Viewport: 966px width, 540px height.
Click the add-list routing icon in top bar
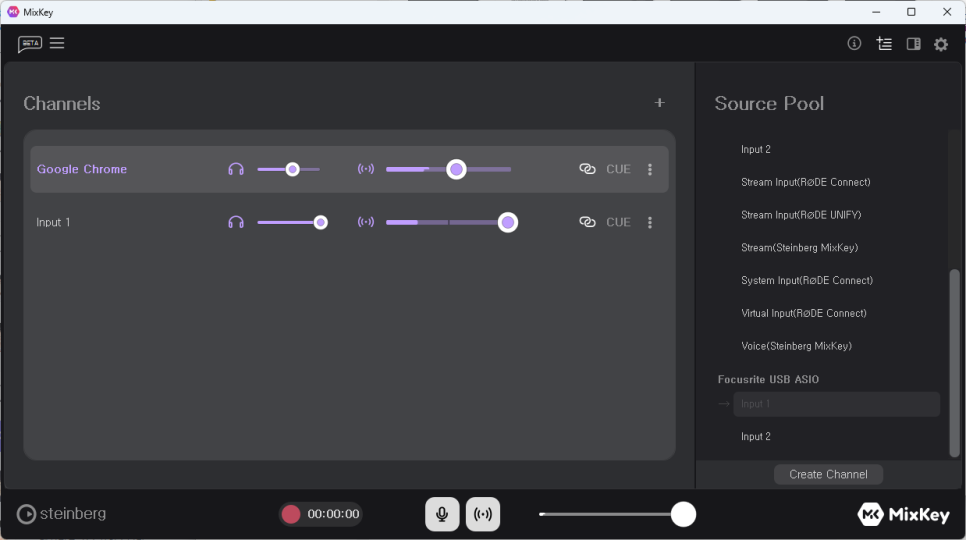tap(884, 44)
